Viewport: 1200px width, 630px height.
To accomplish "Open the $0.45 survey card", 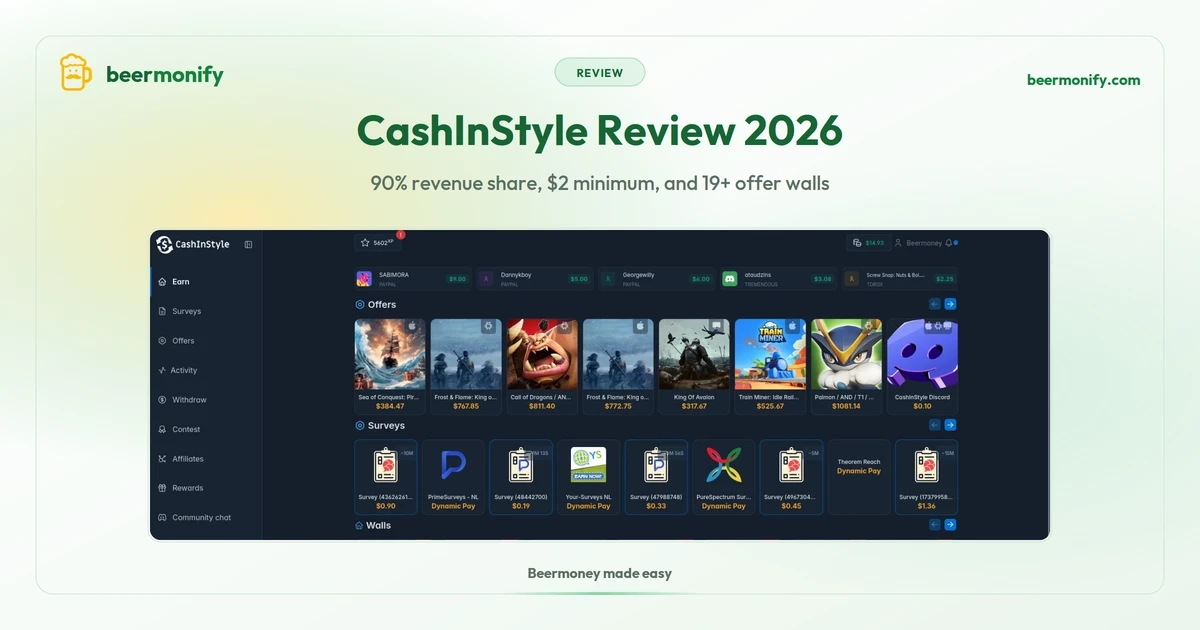I will pos(791,477).
